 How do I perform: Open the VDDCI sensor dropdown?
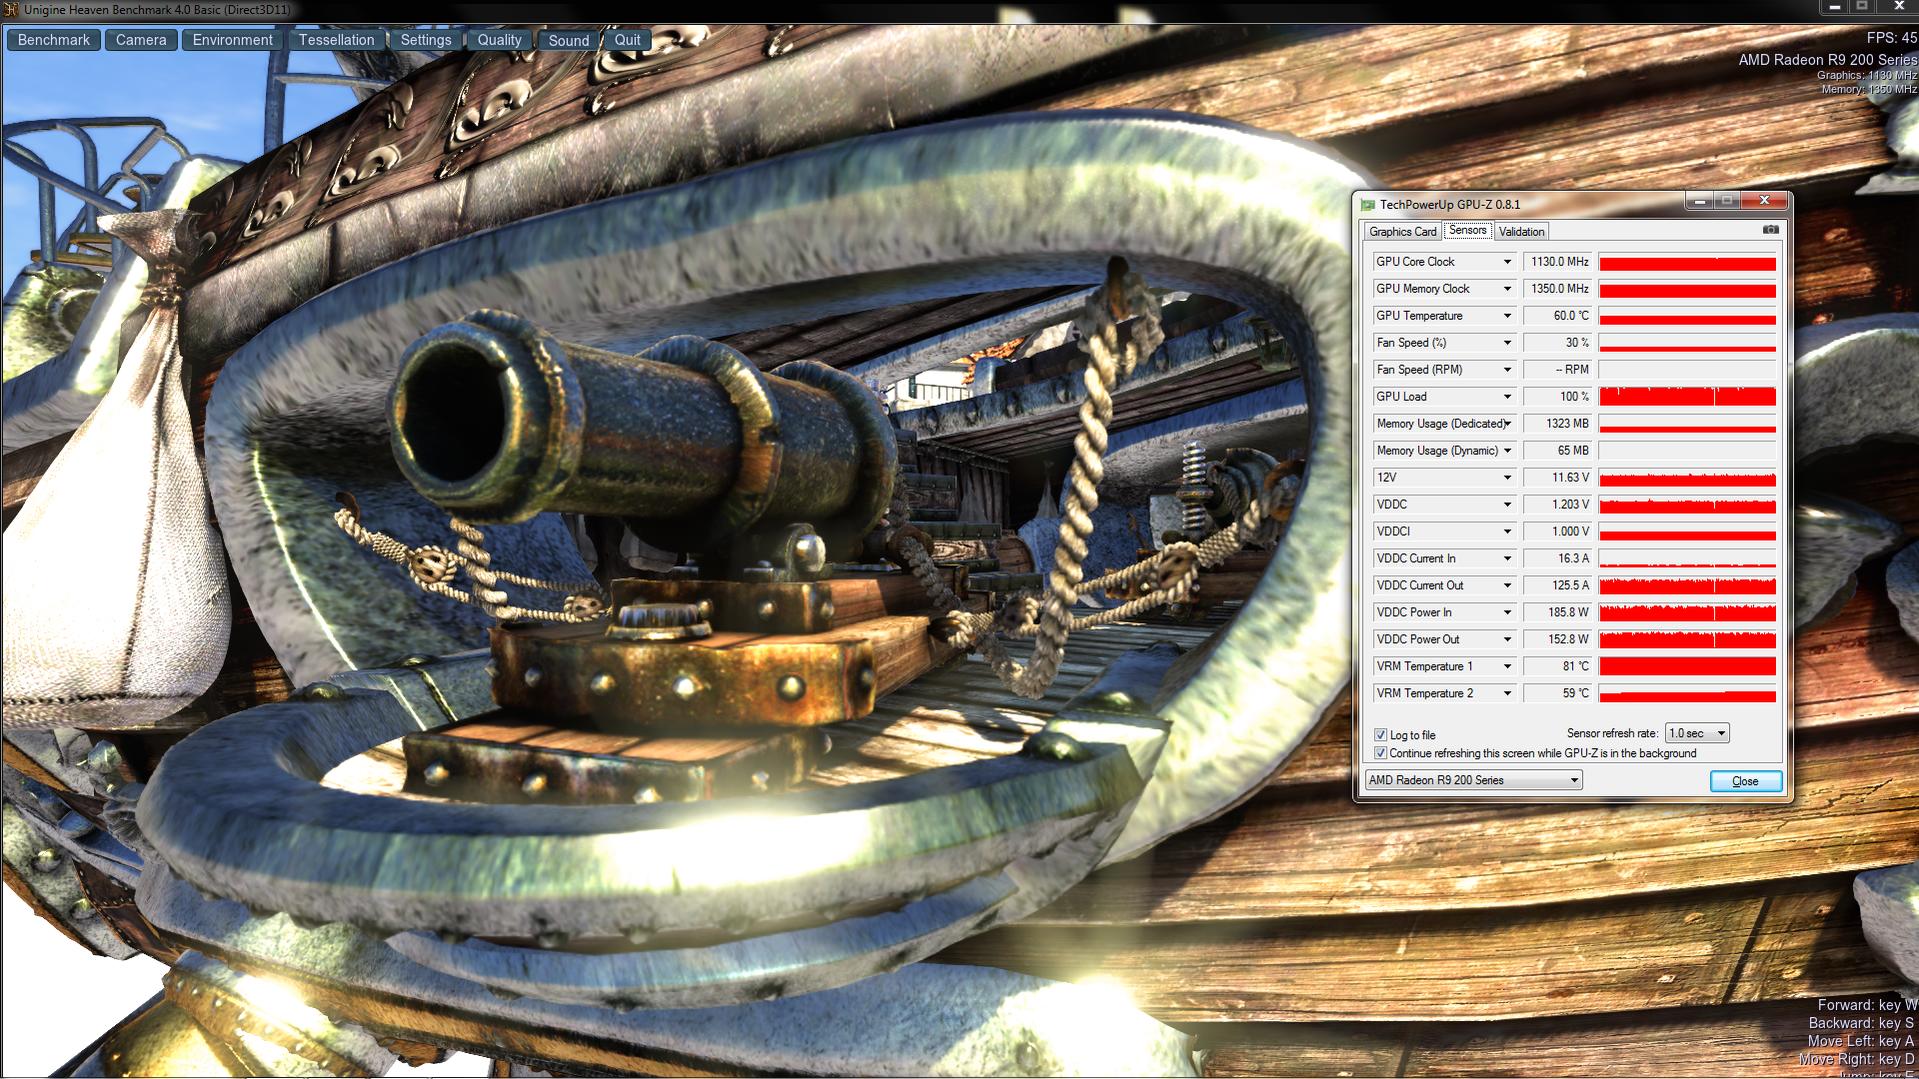pyautogui.click(x=1507, y=532)
